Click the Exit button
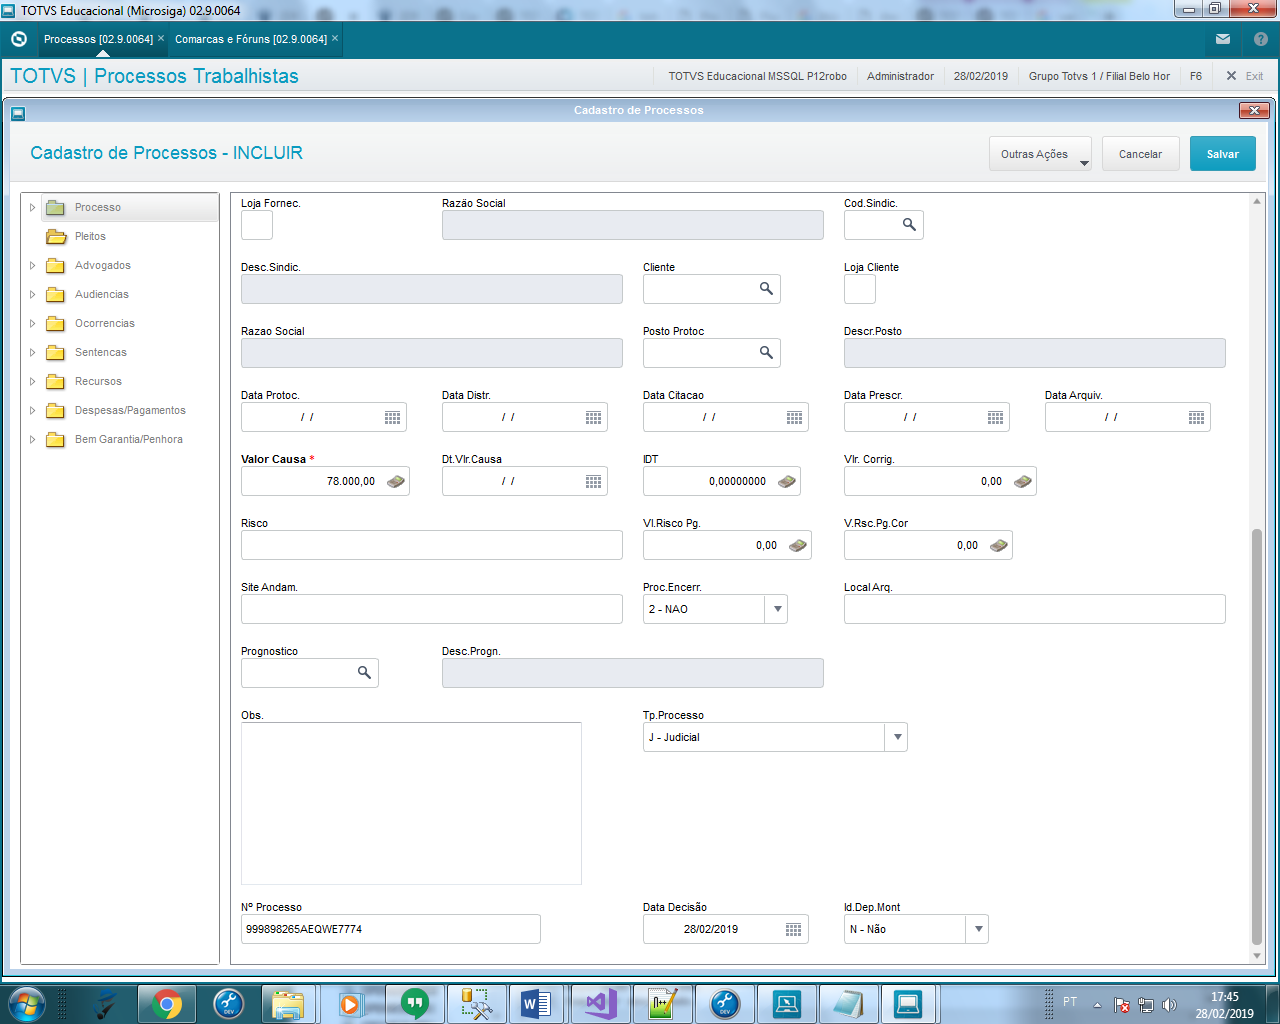 pos(1245,76)
